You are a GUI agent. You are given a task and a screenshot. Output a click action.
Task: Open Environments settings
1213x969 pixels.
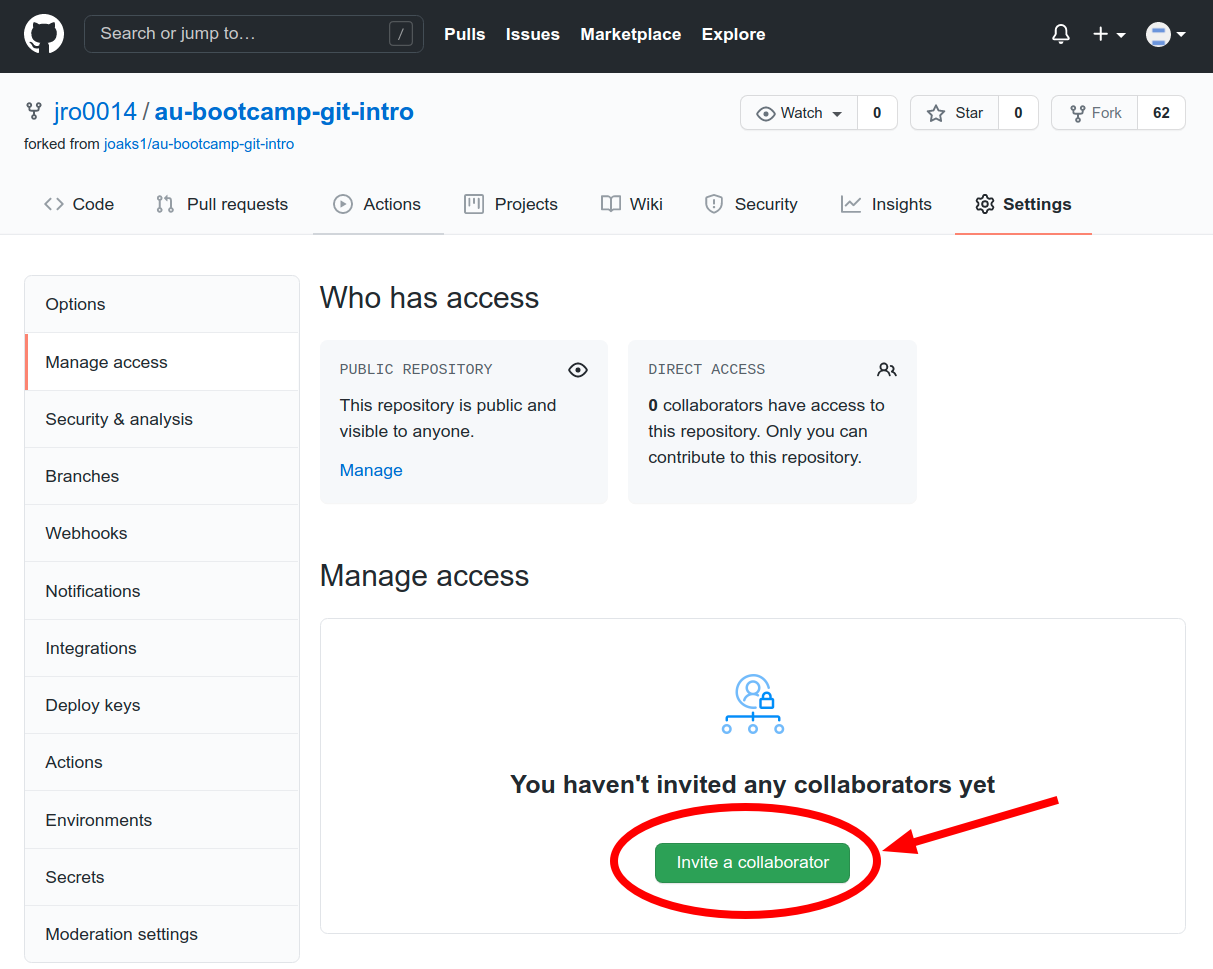pyautogui.click(x=162, y=820)
